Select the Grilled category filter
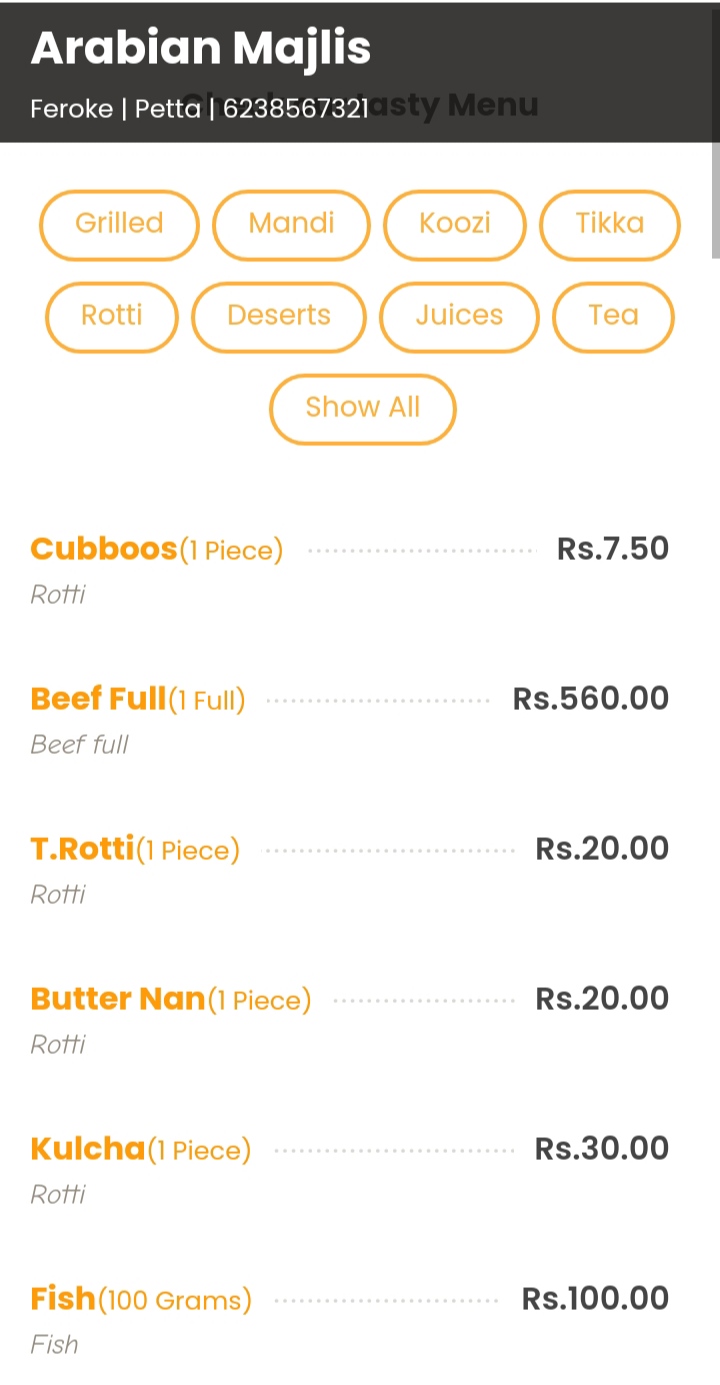720x1385 pixels. (119, 224)
